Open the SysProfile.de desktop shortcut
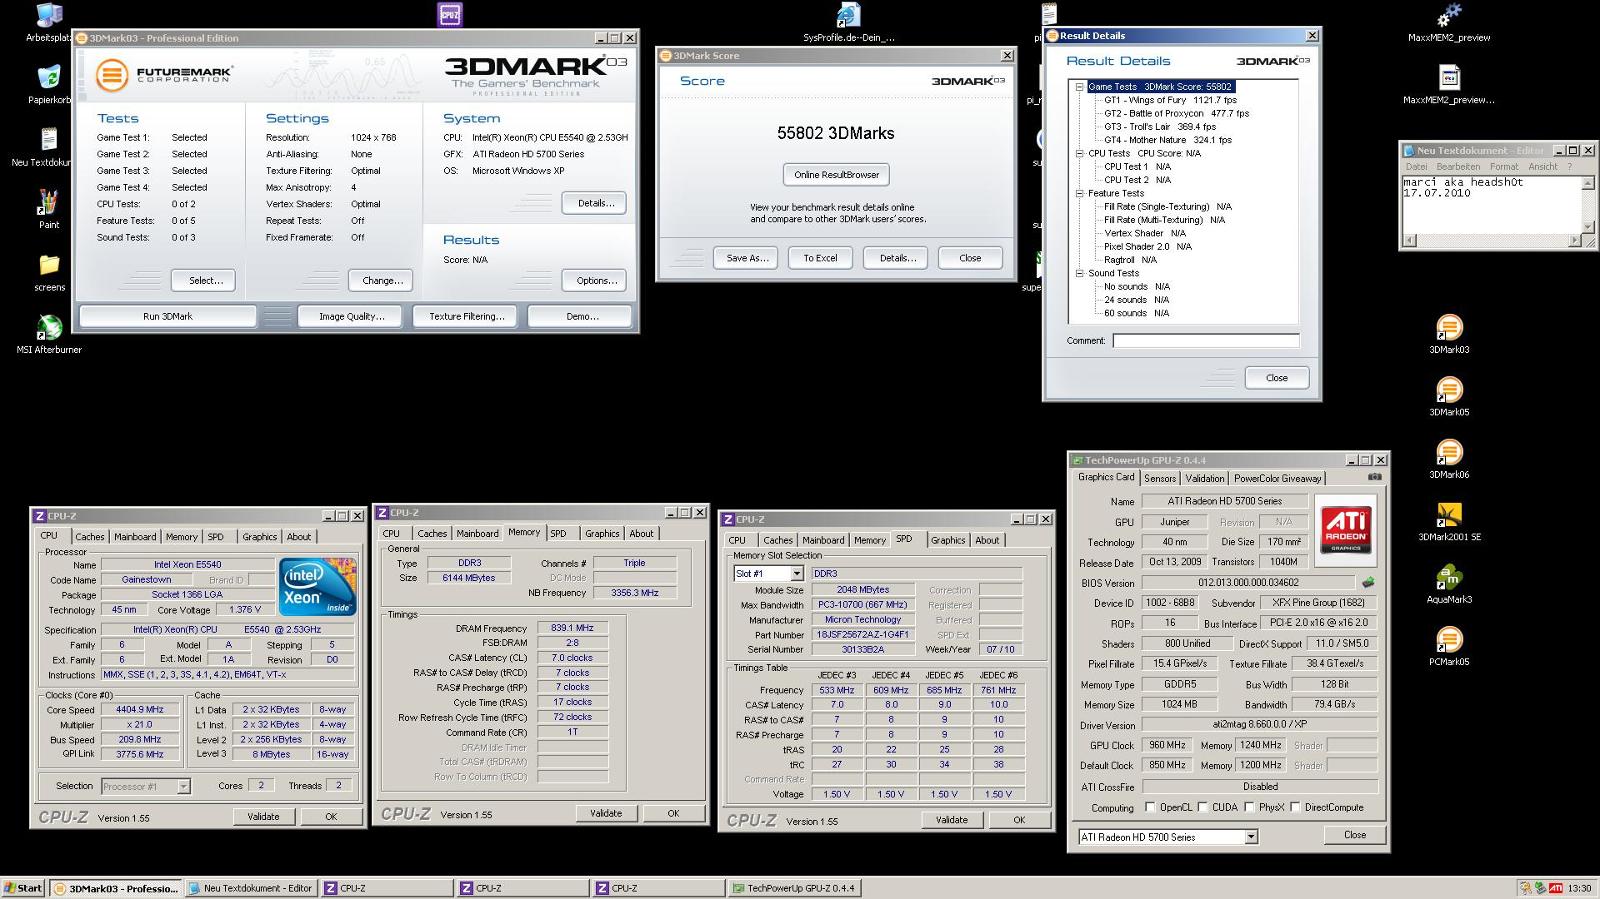Image resolution: width=1600 pixels, height=899 pixels. tap(848, 15)
